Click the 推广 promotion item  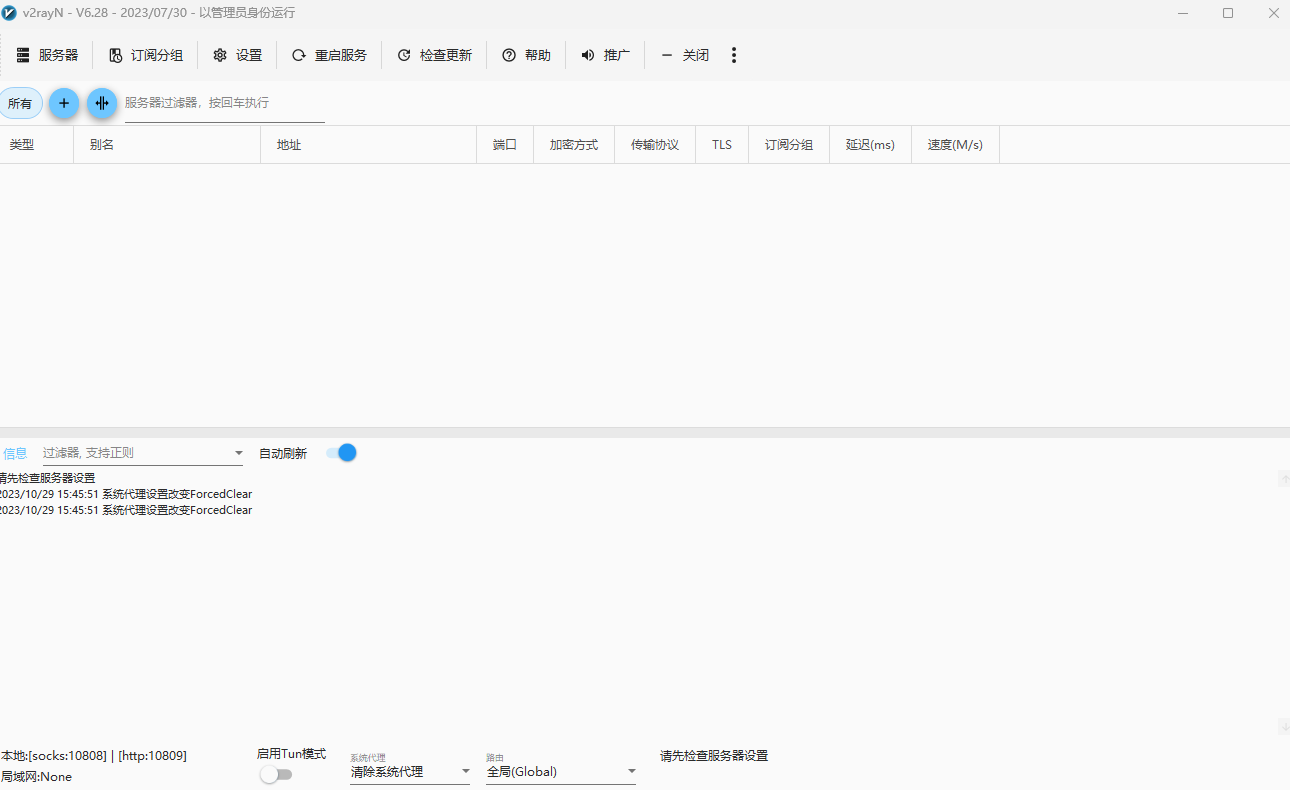[x=605, y=55]
